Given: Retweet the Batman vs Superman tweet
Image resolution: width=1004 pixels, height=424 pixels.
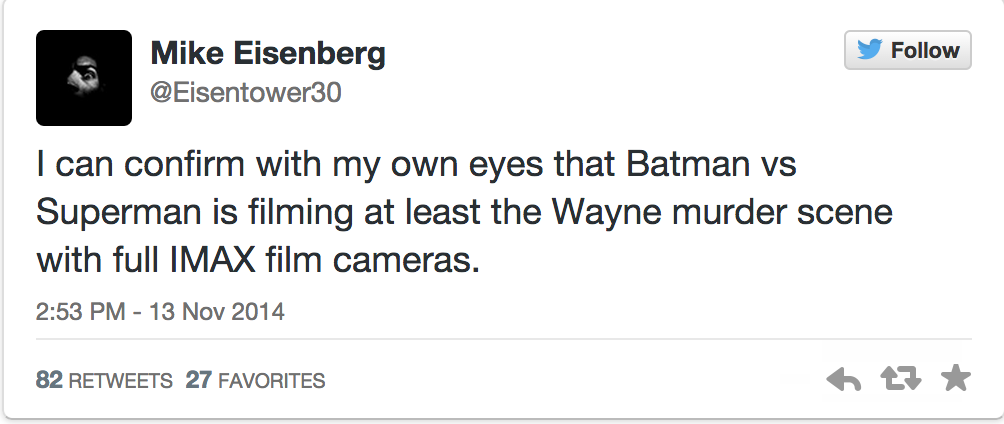Looking at the screenshot, I should [899, 379].
